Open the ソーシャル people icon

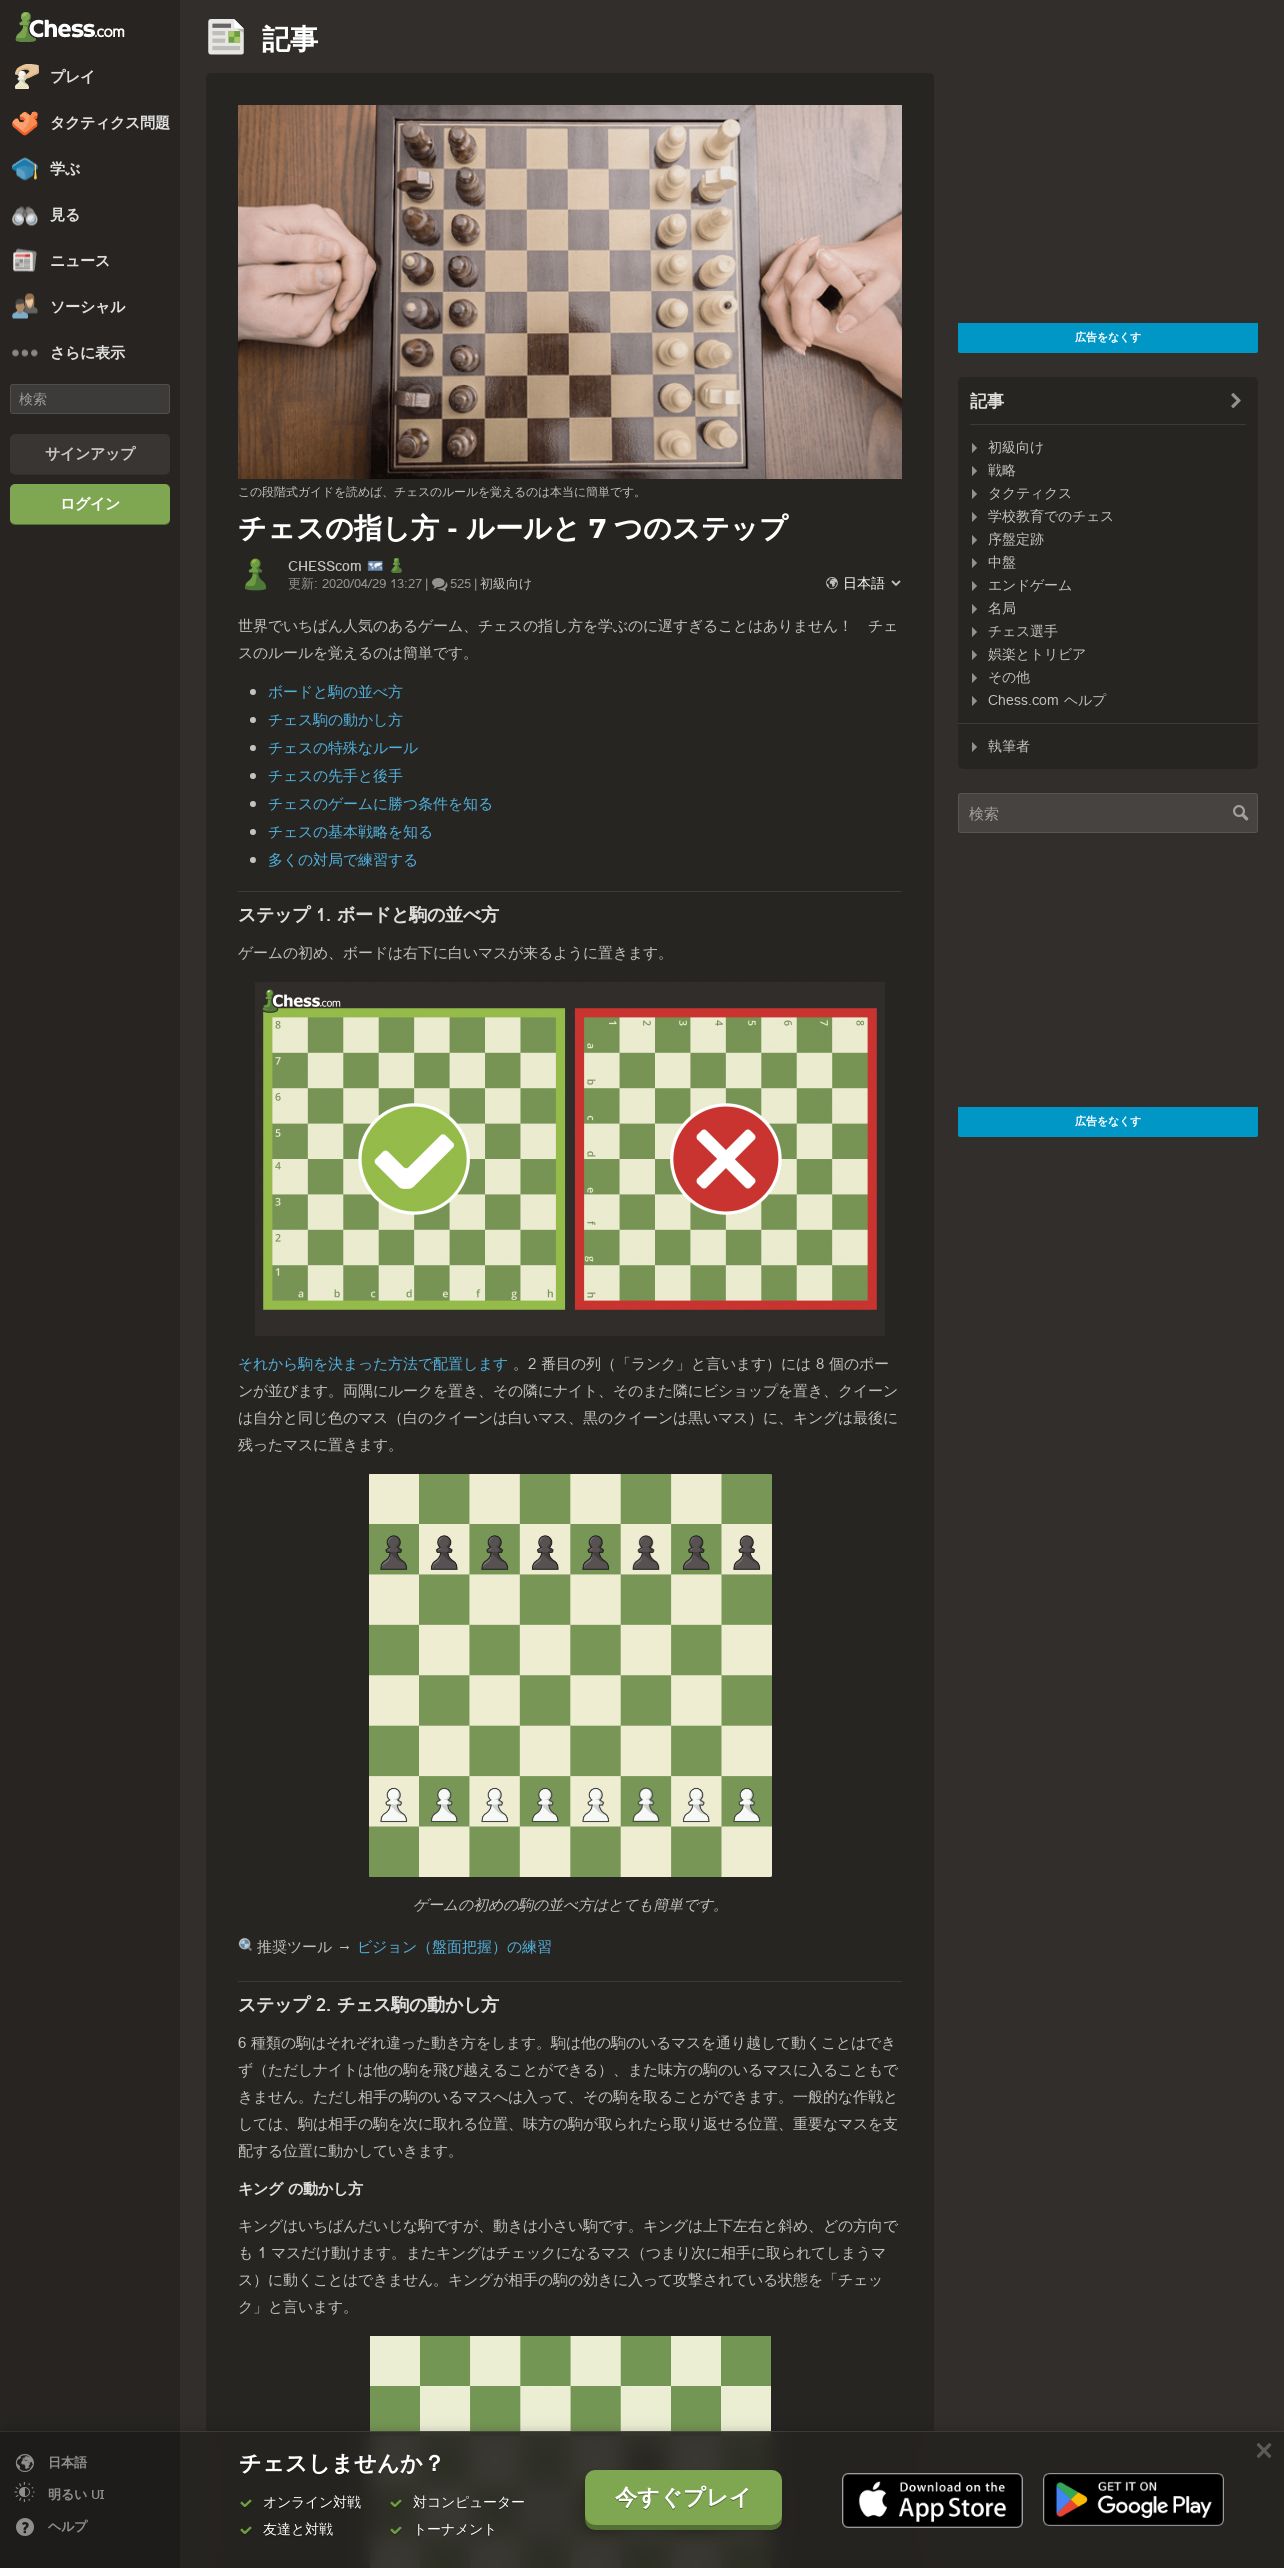26,307
